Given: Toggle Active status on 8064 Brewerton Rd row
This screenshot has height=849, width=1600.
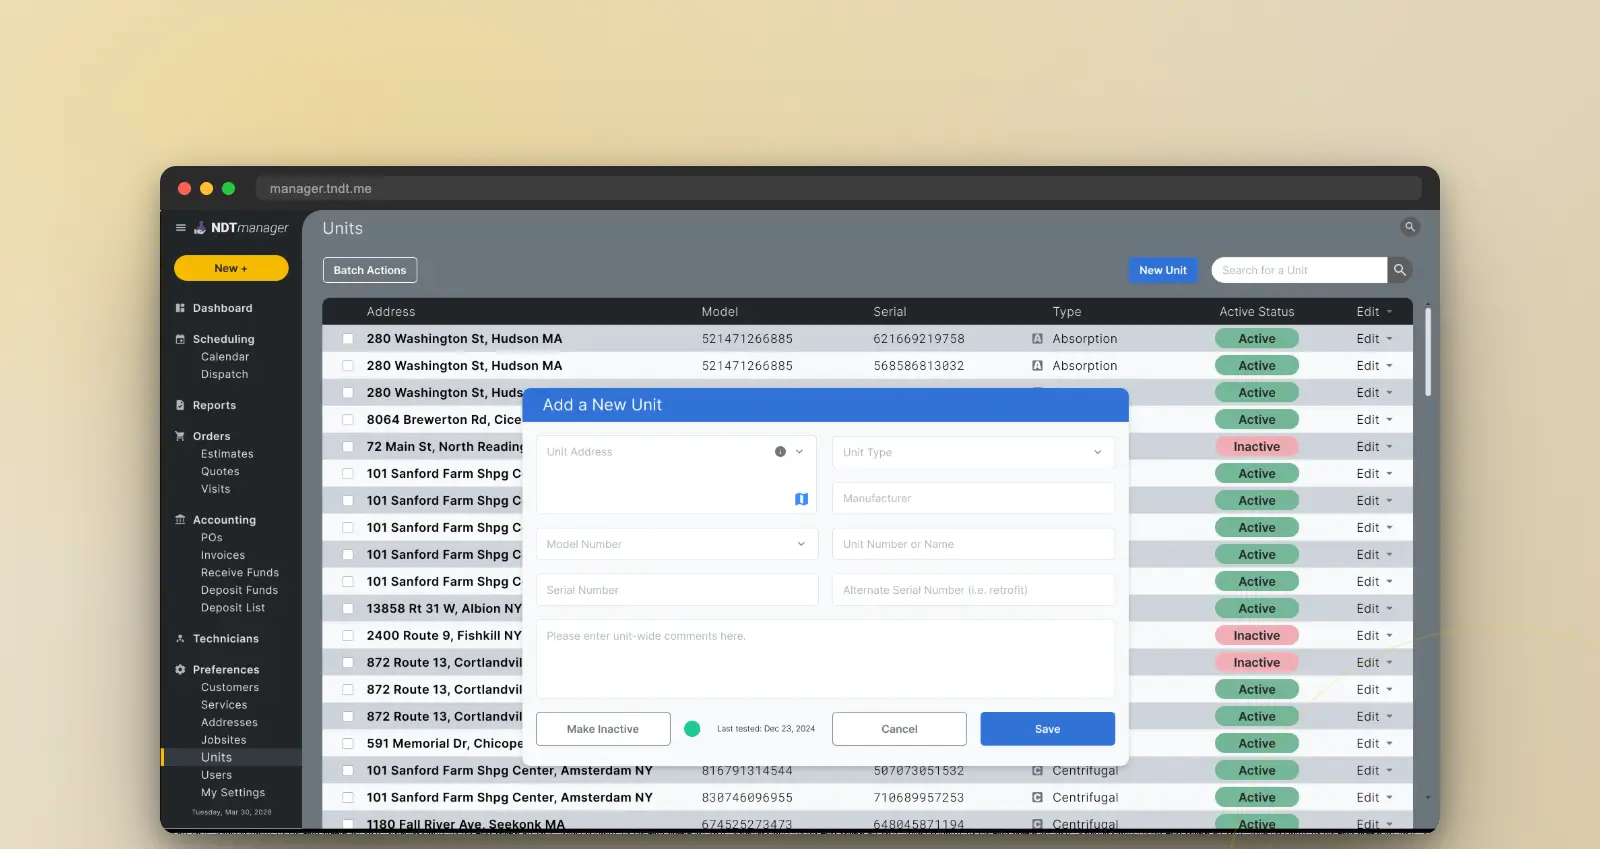Looking at the screenshot, I should pyautogui.click(x=1257, y=420).
